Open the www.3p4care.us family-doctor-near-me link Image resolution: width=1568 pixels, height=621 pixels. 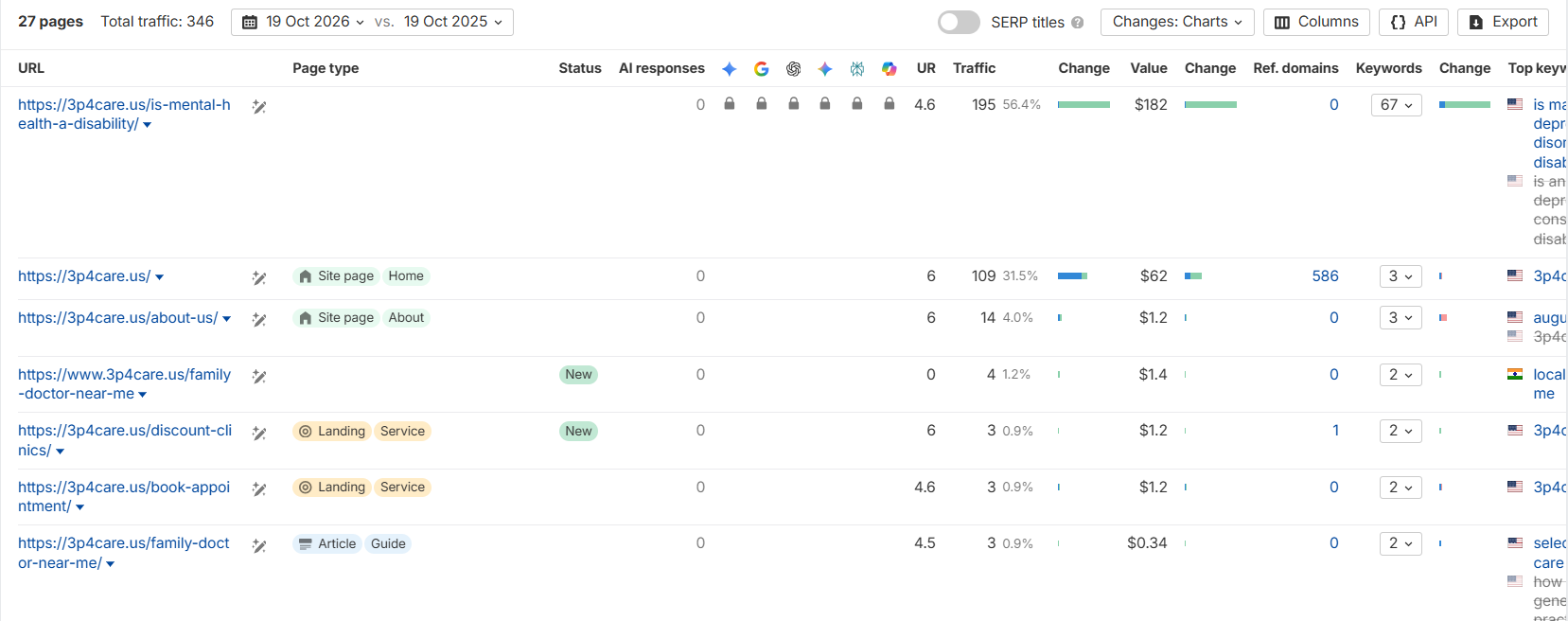point(124,384)
